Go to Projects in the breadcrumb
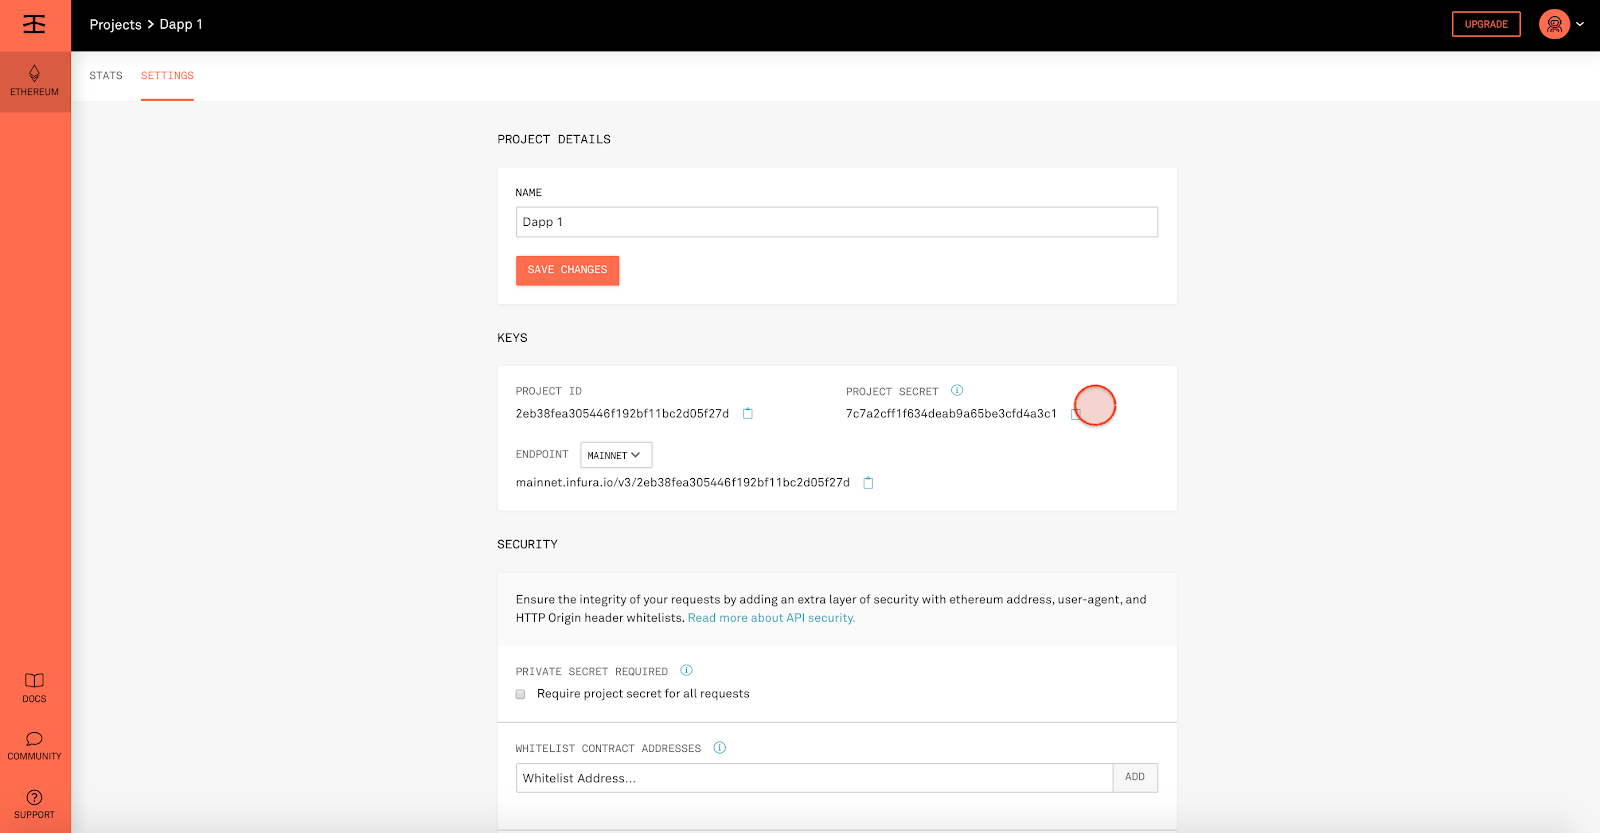Image resolution: width=1600 pixels, height=833 pixels. click(115, 24)
